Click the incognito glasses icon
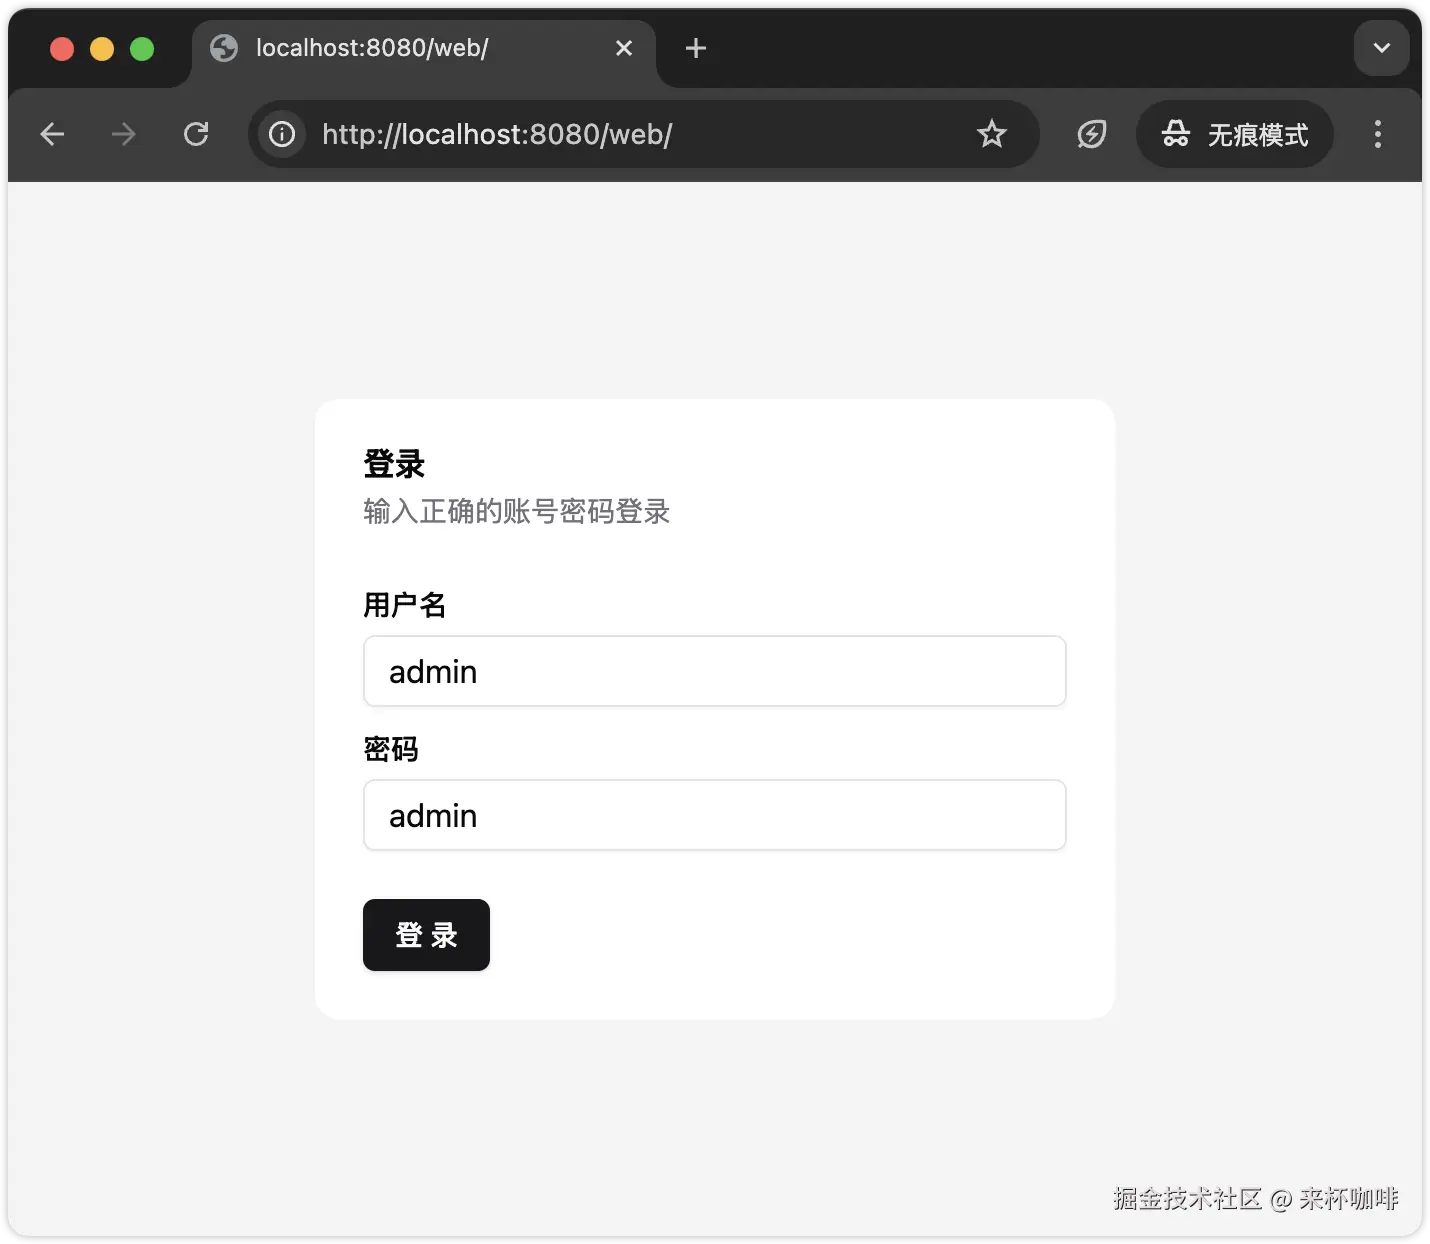The image size is (1430, 1244). (1176, 134)
